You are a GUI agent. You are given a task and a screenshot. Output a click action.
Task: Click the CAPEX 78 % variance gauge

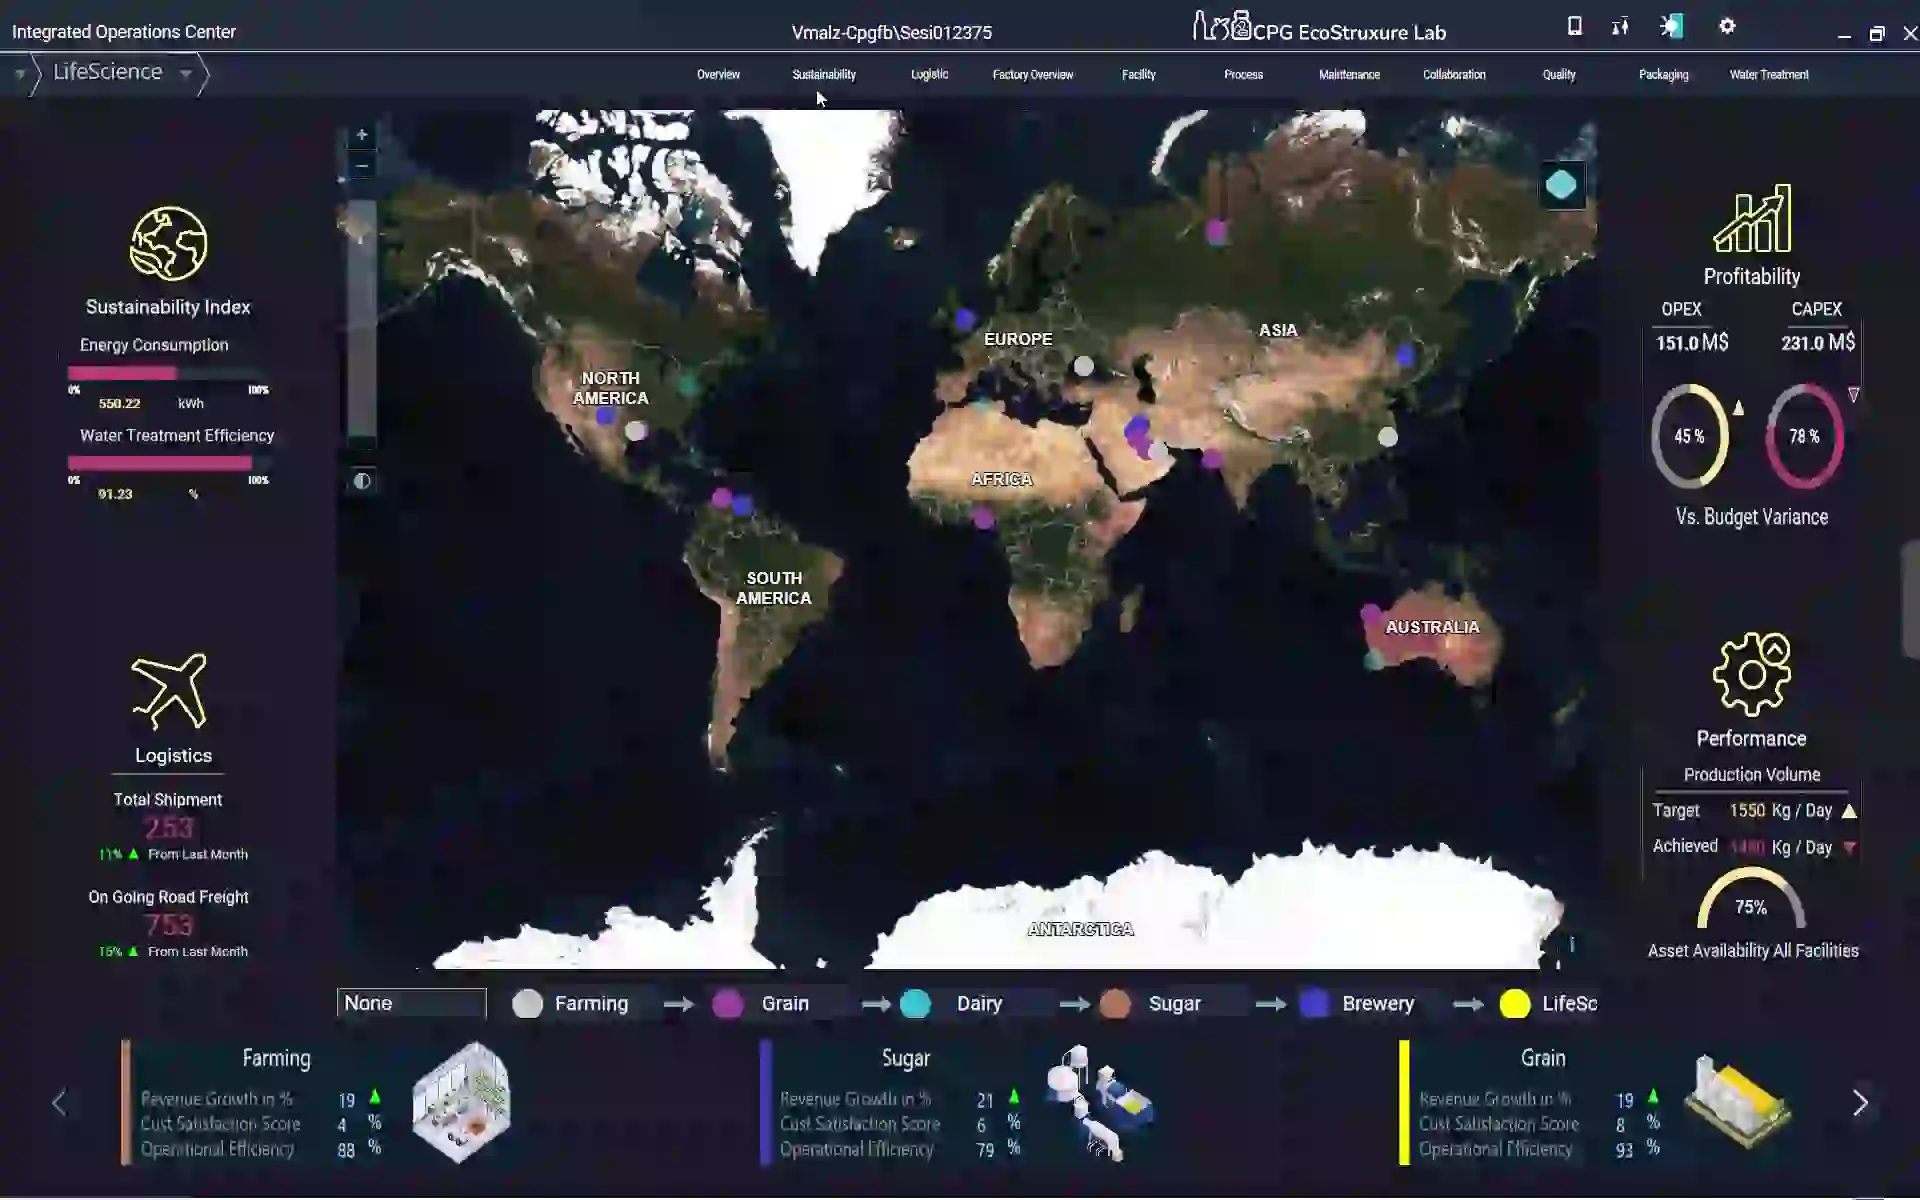1805,436
